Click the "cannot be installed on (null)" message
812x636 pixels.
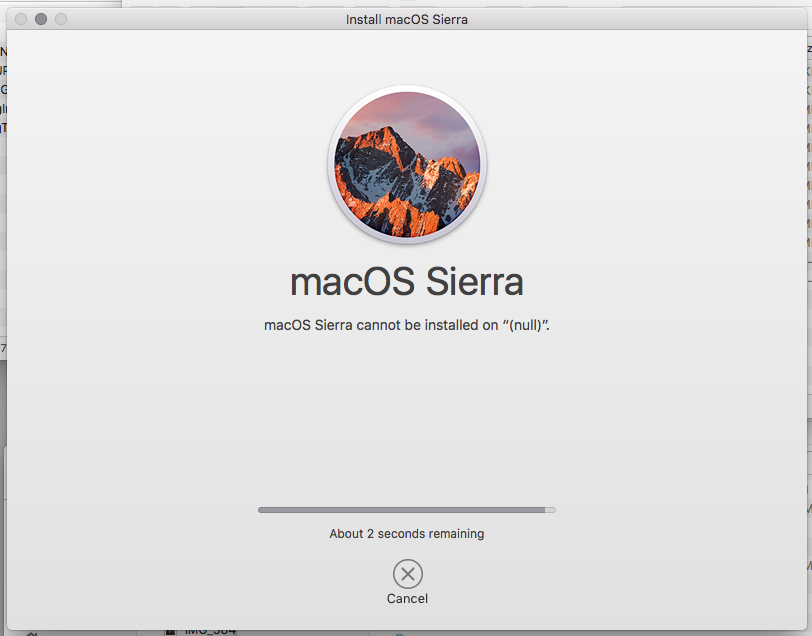407,325
